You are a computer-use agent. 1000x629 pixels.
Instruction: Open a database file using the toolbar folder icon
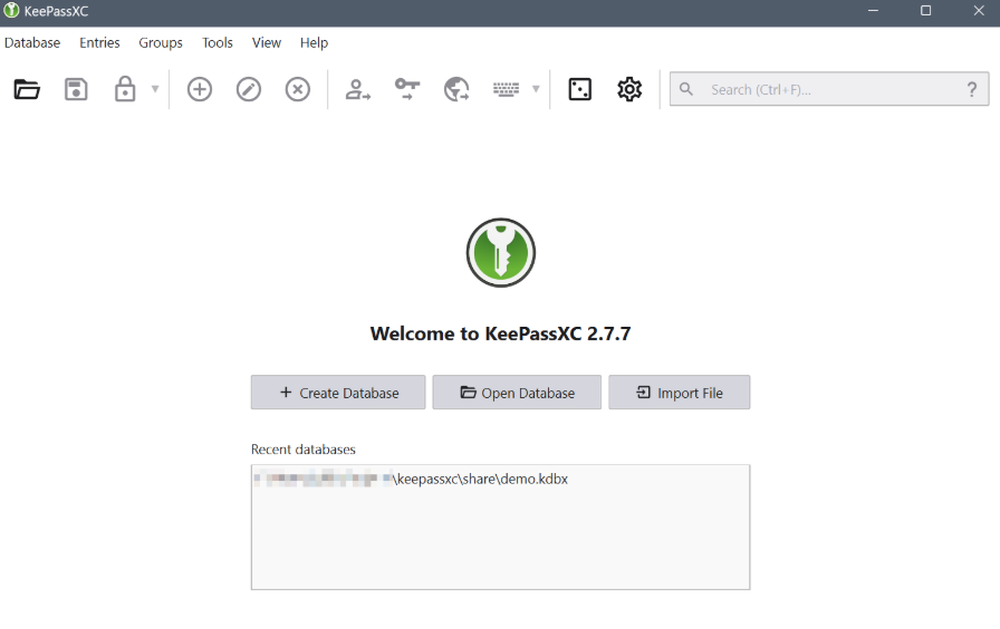click(x=27, y=89)
